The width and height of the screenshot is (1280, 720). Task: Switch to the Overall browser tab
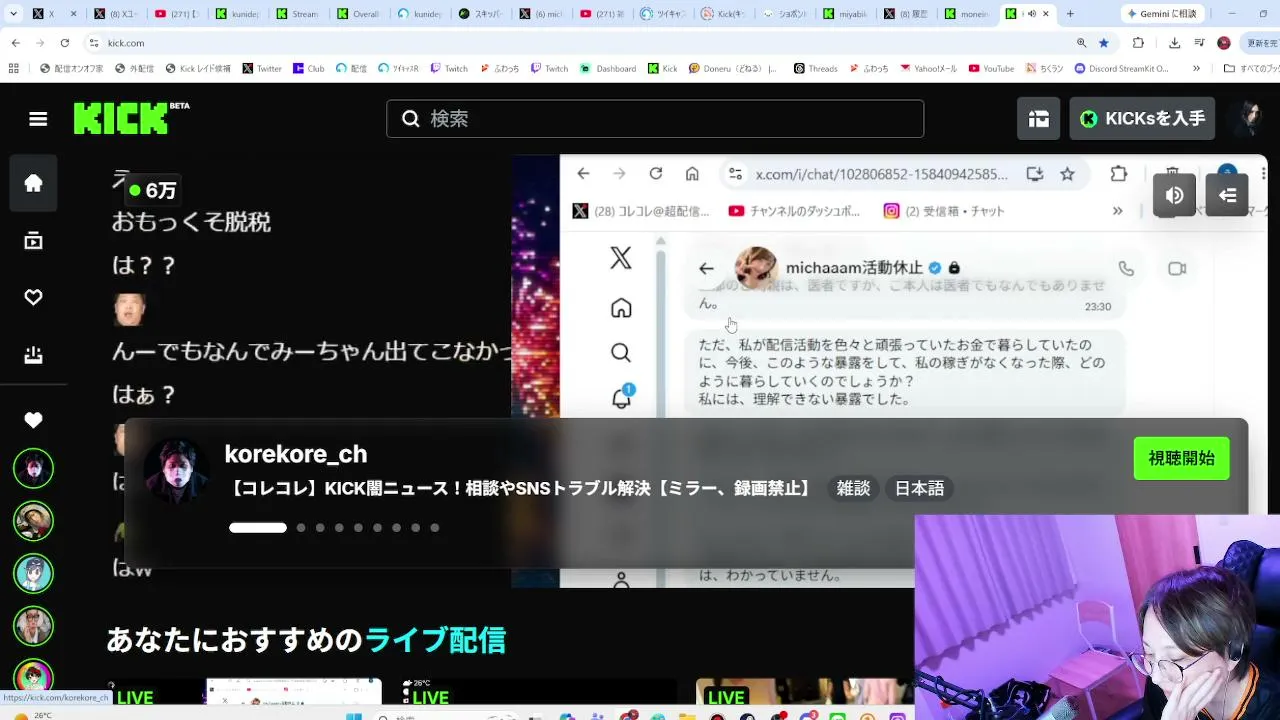[359, 14]
